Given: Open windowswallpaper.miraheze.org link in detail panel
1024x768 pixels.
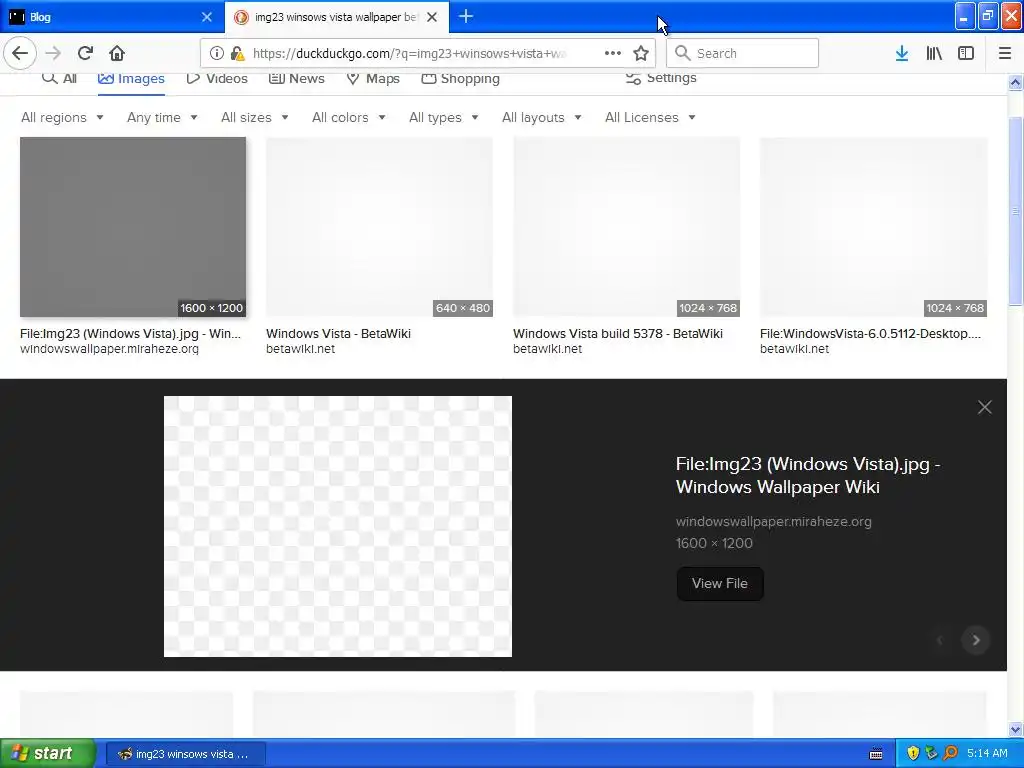Looking at the screenshot, I should 773,521.
